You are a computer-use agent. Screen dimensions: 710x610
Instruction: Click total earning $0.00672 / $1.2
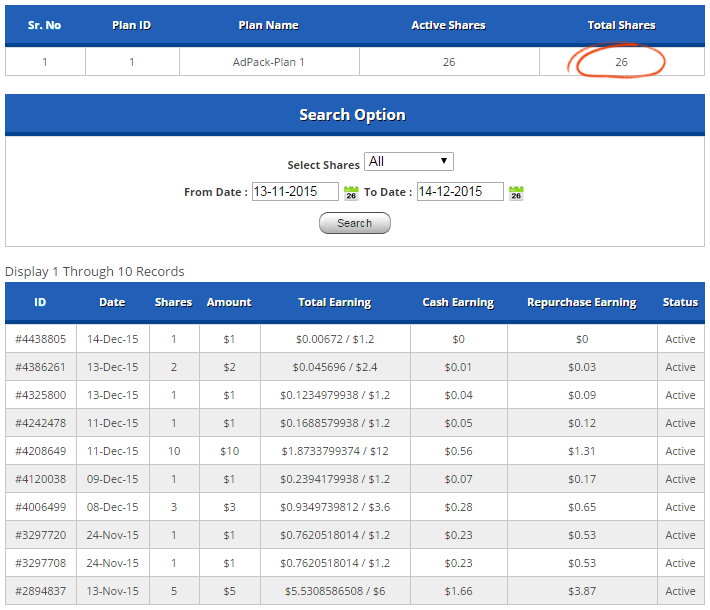335,339
